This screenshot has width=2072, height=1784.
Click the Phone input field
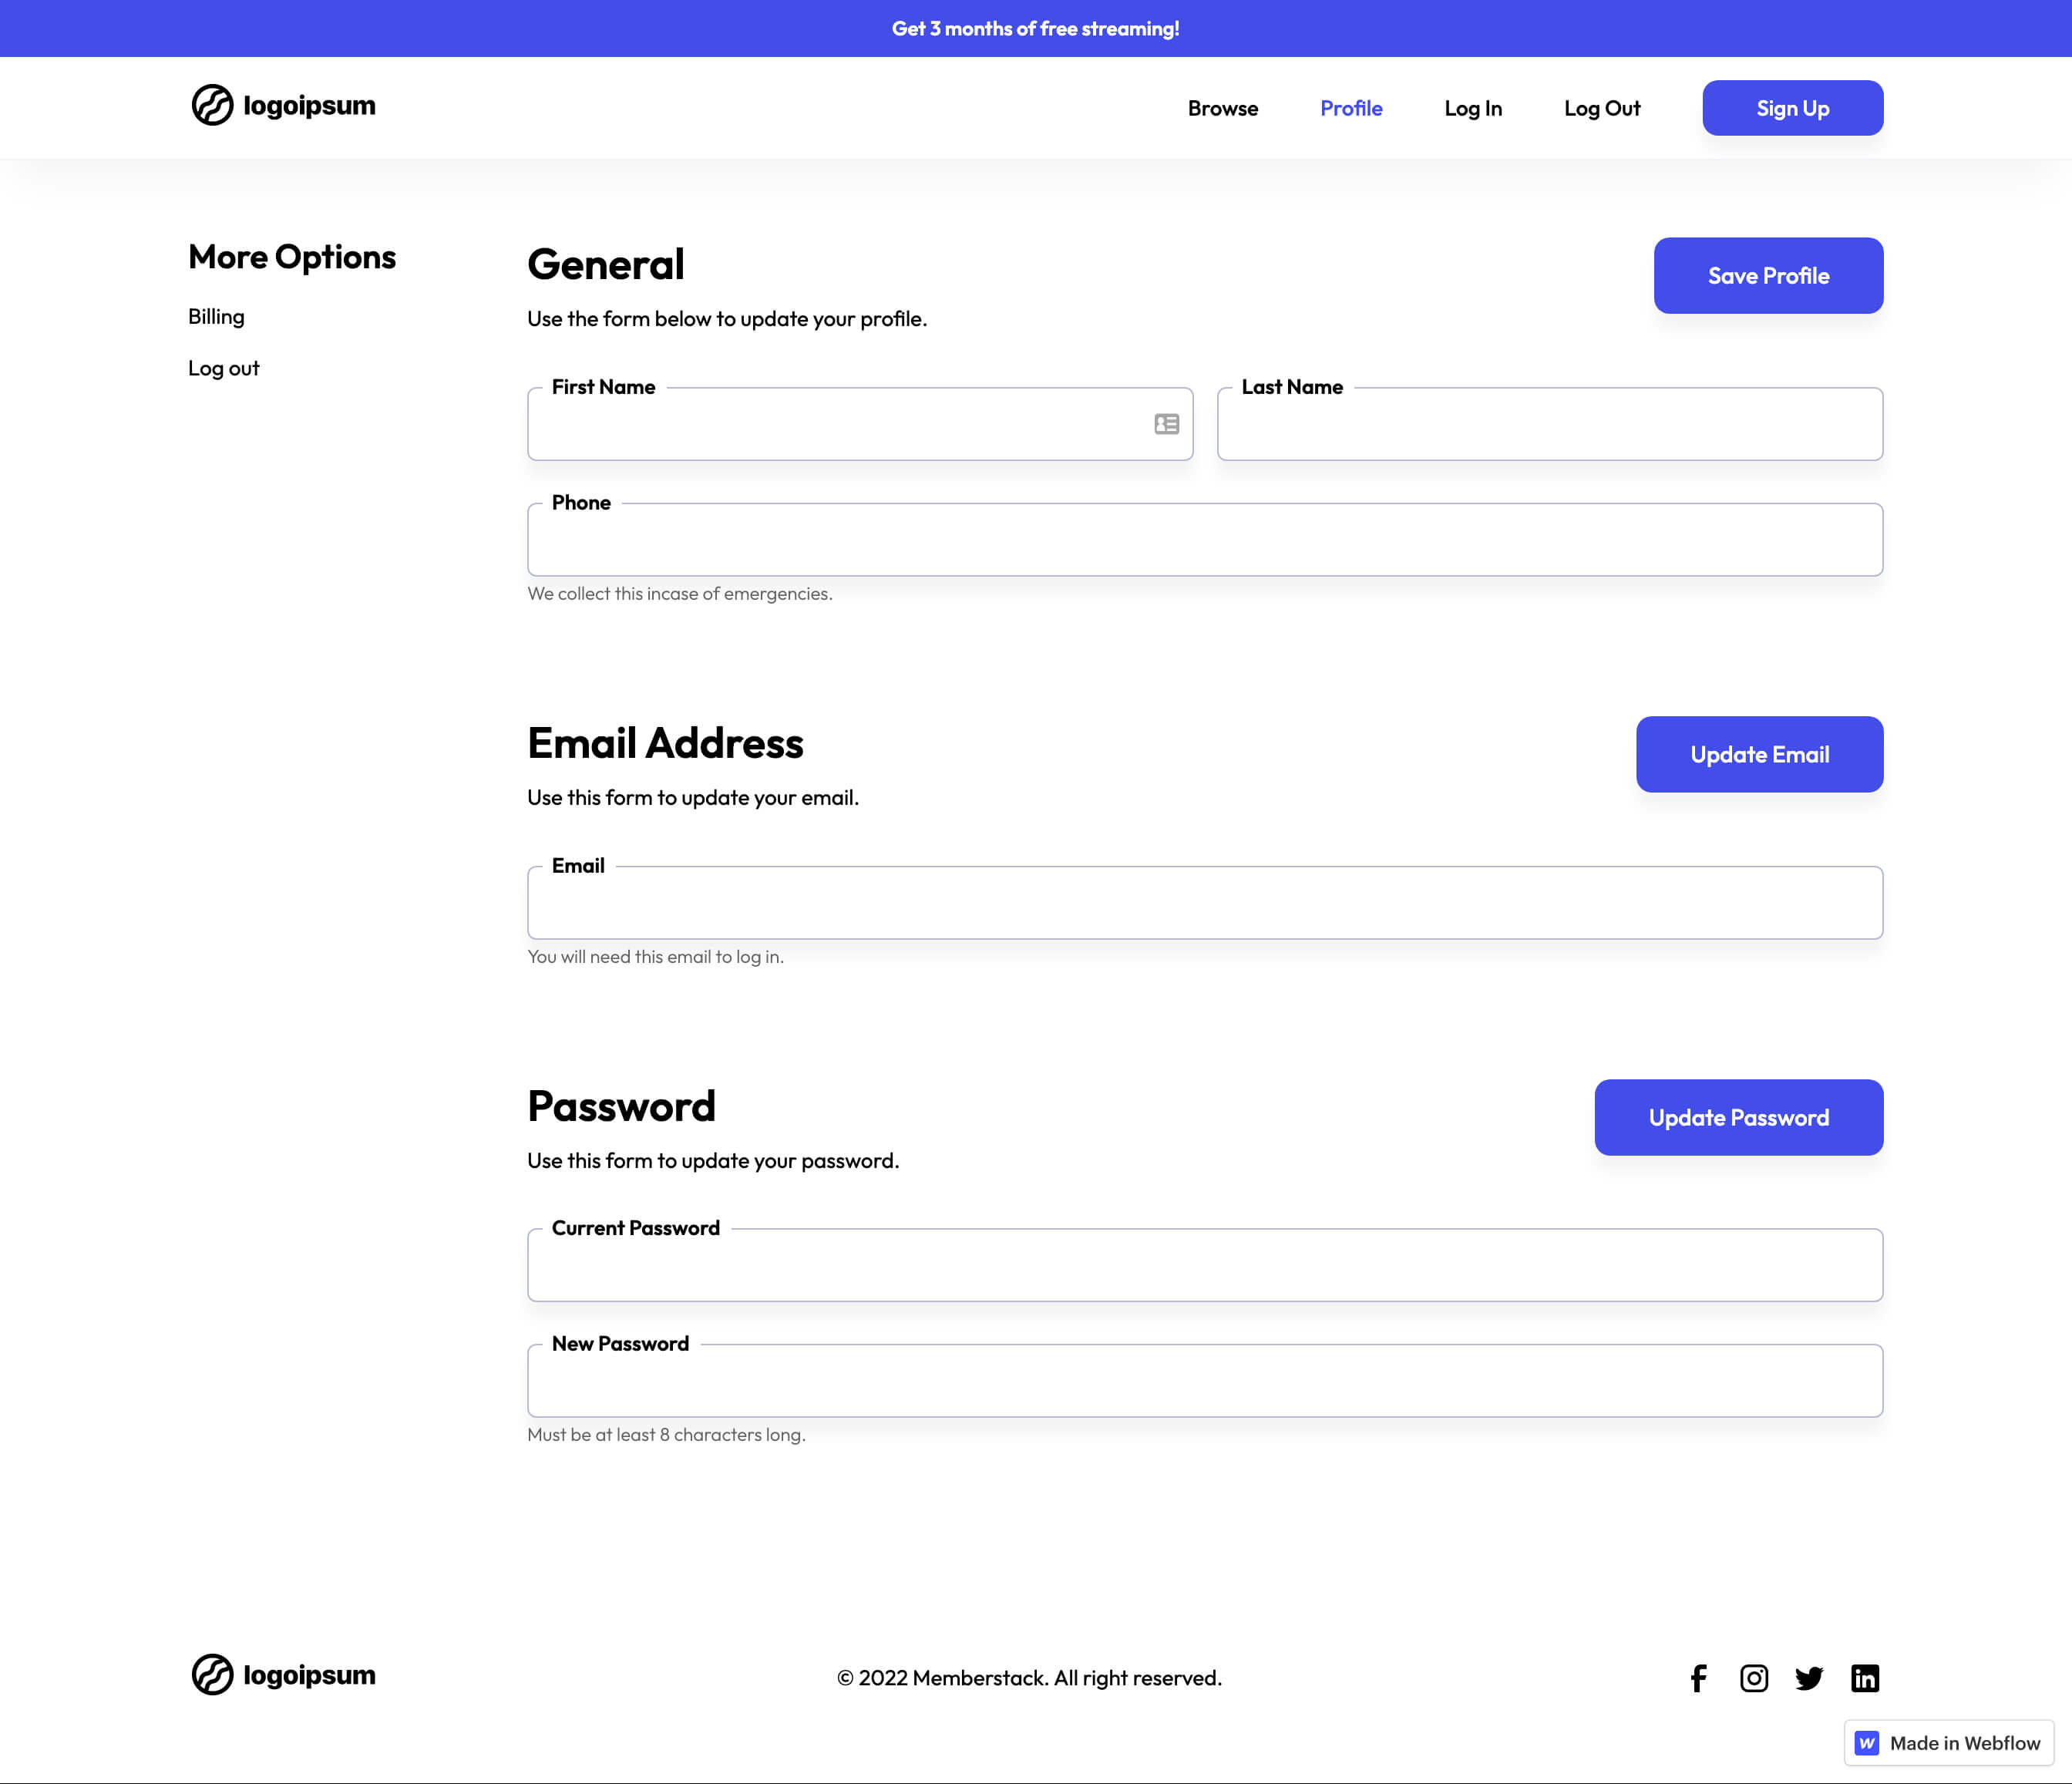click(1205, 540)
